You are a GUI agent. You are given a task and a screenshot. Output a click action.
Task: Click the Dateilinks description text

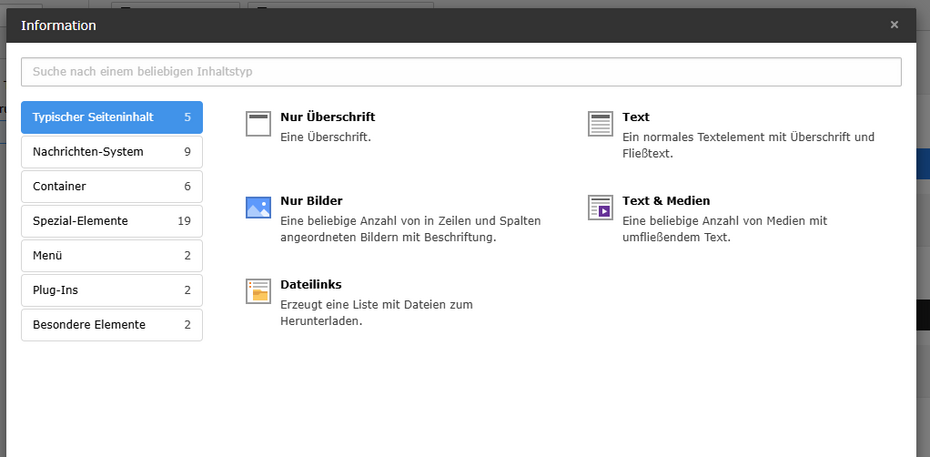point(376,312)
